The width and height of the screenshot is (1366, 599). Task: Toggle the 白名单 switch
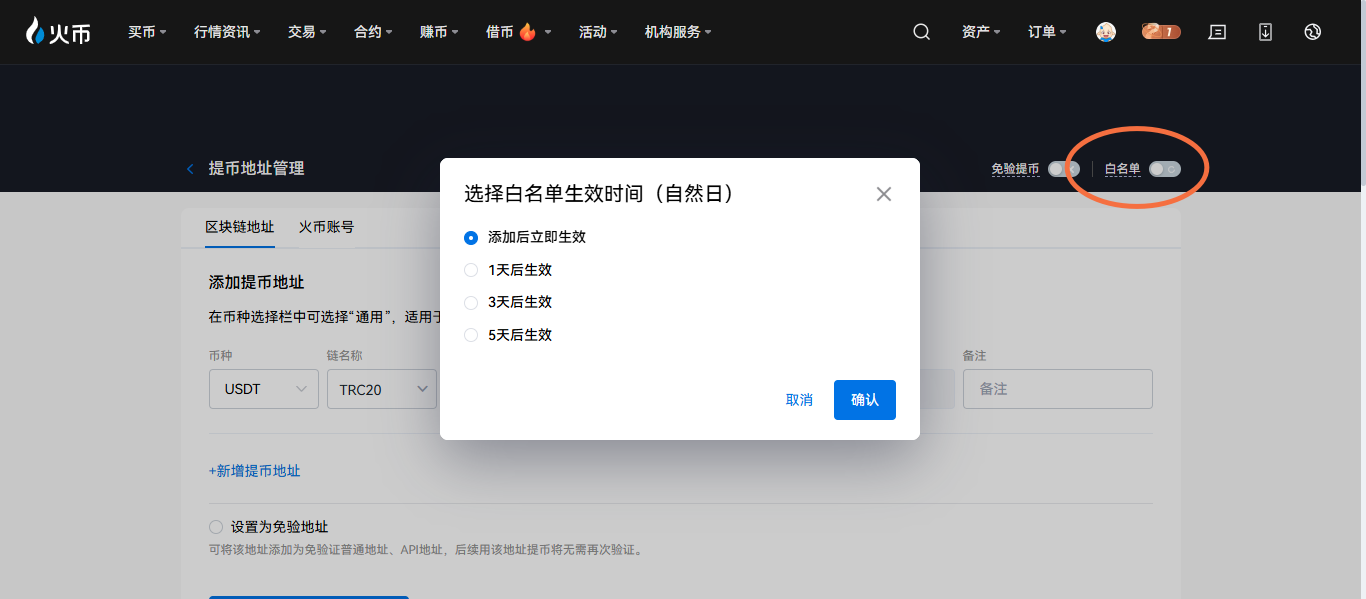(x=1164, y=169)
